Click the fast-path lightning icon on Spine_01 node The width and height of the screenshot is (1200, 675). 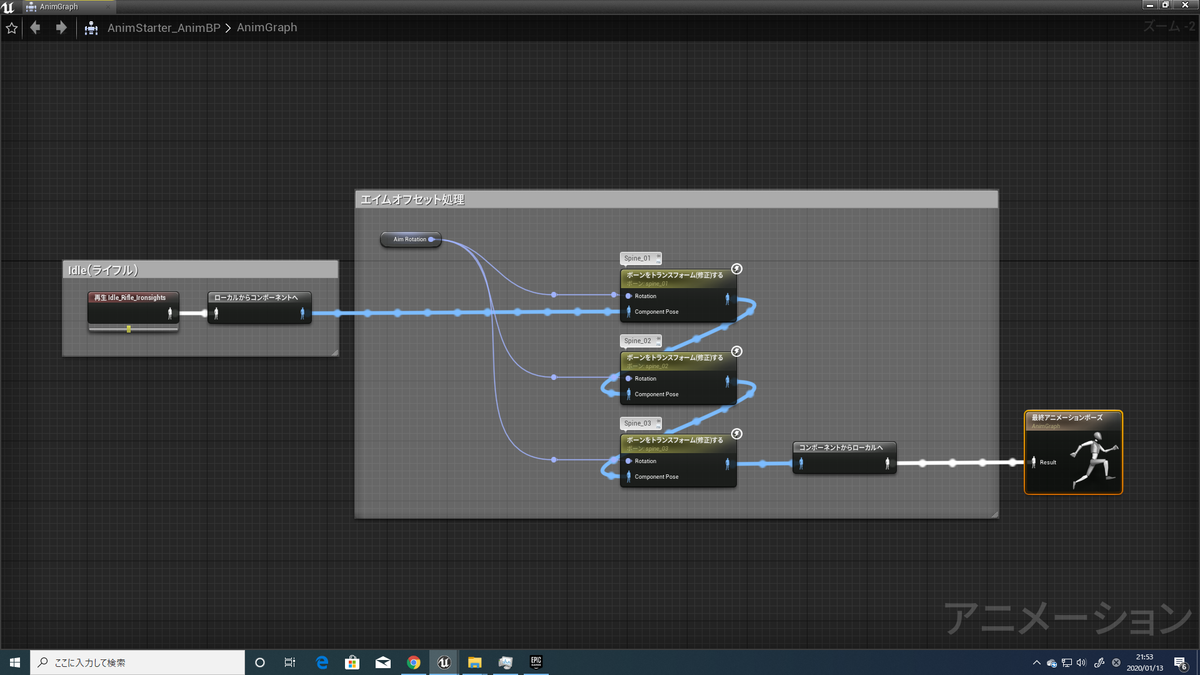pyautogui.click(x=737, y=268)
